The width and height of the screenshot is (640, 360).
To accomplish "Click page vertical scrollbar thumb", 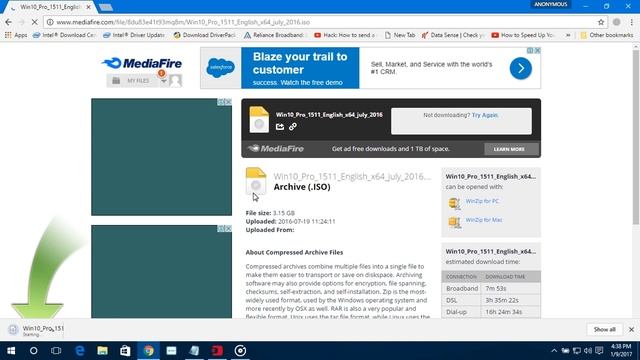I will (x=636, y=137).
